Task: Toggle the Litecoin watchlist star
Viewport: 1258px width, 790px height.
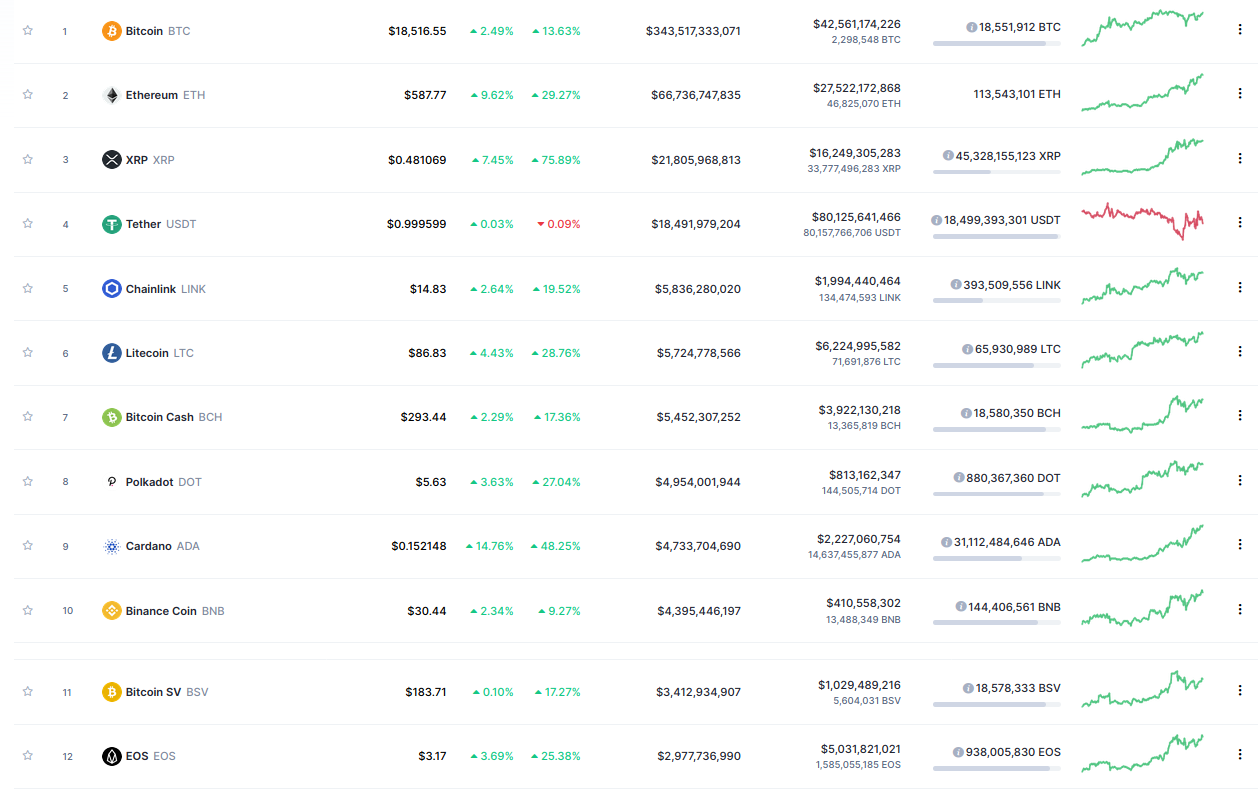Action: pos(28,352)
